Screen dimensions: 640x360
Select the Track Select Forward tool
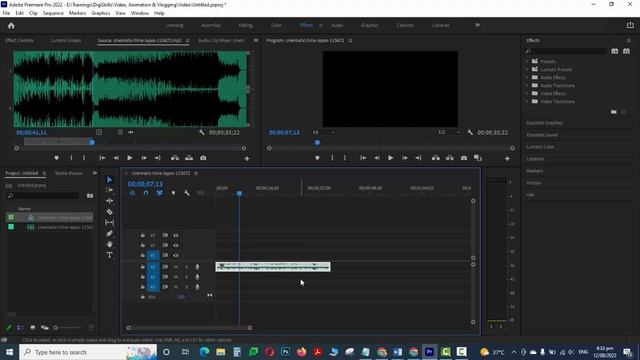click(x=109, y=190)
